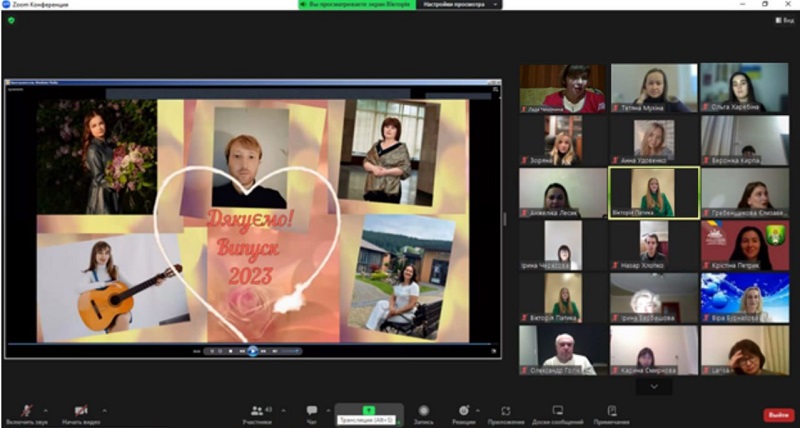
Task: Click the green share screen button
Action: [368, 411]
